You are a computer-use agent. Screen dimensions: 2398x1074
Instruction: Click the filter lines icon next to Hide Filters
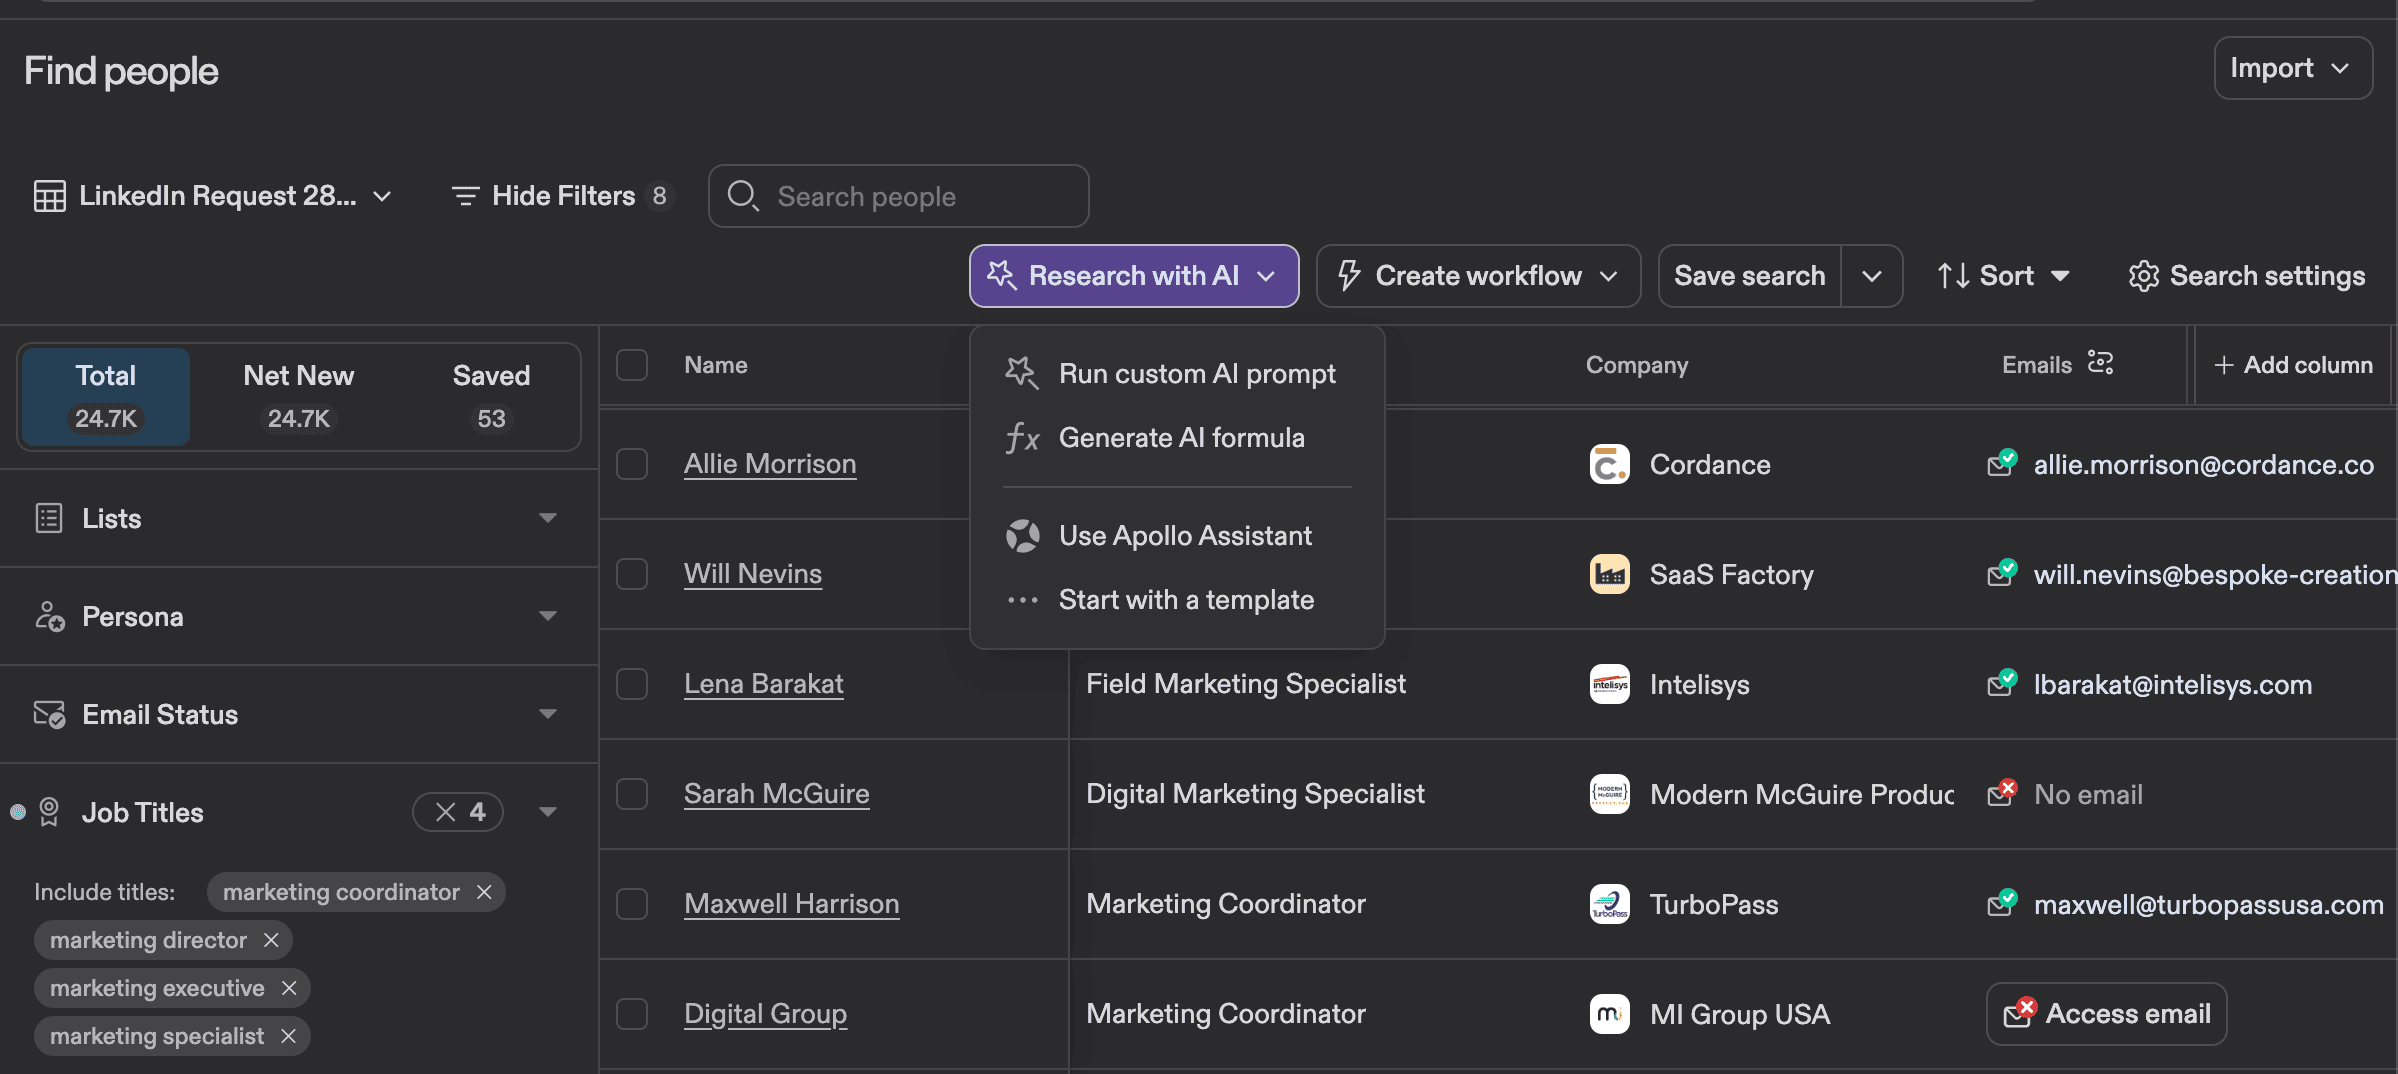tap(465, 196)
